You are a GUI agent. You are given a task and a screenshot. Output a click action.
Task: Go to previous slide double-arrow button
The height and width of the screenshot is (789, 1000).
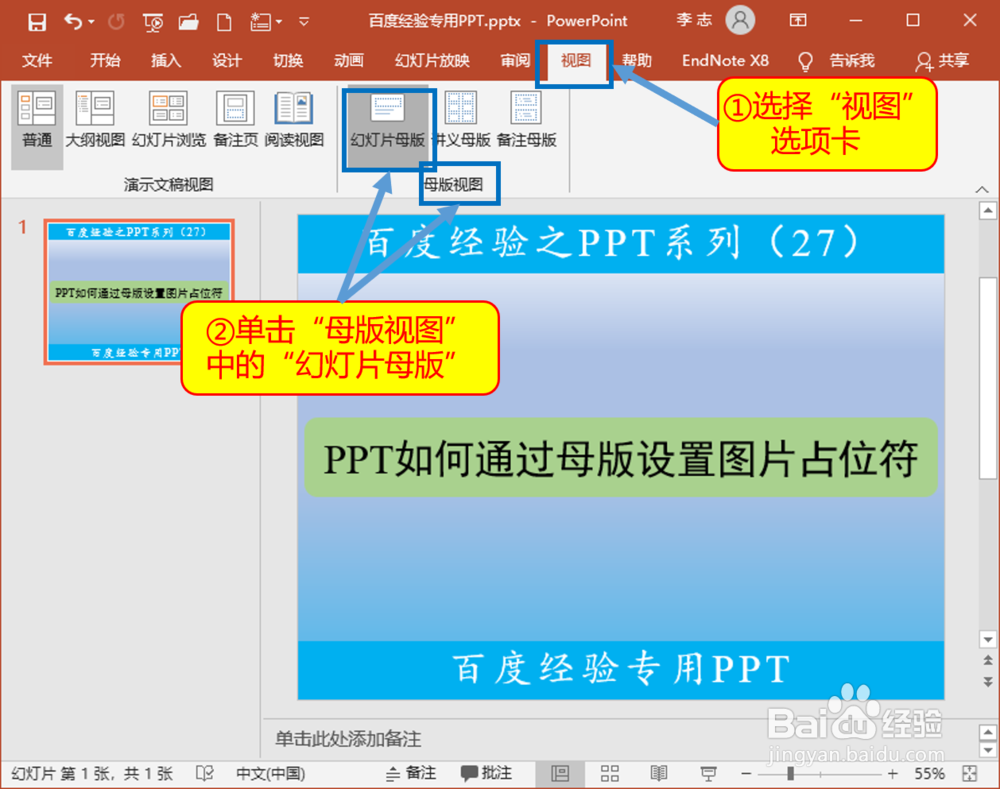(988, 661)
